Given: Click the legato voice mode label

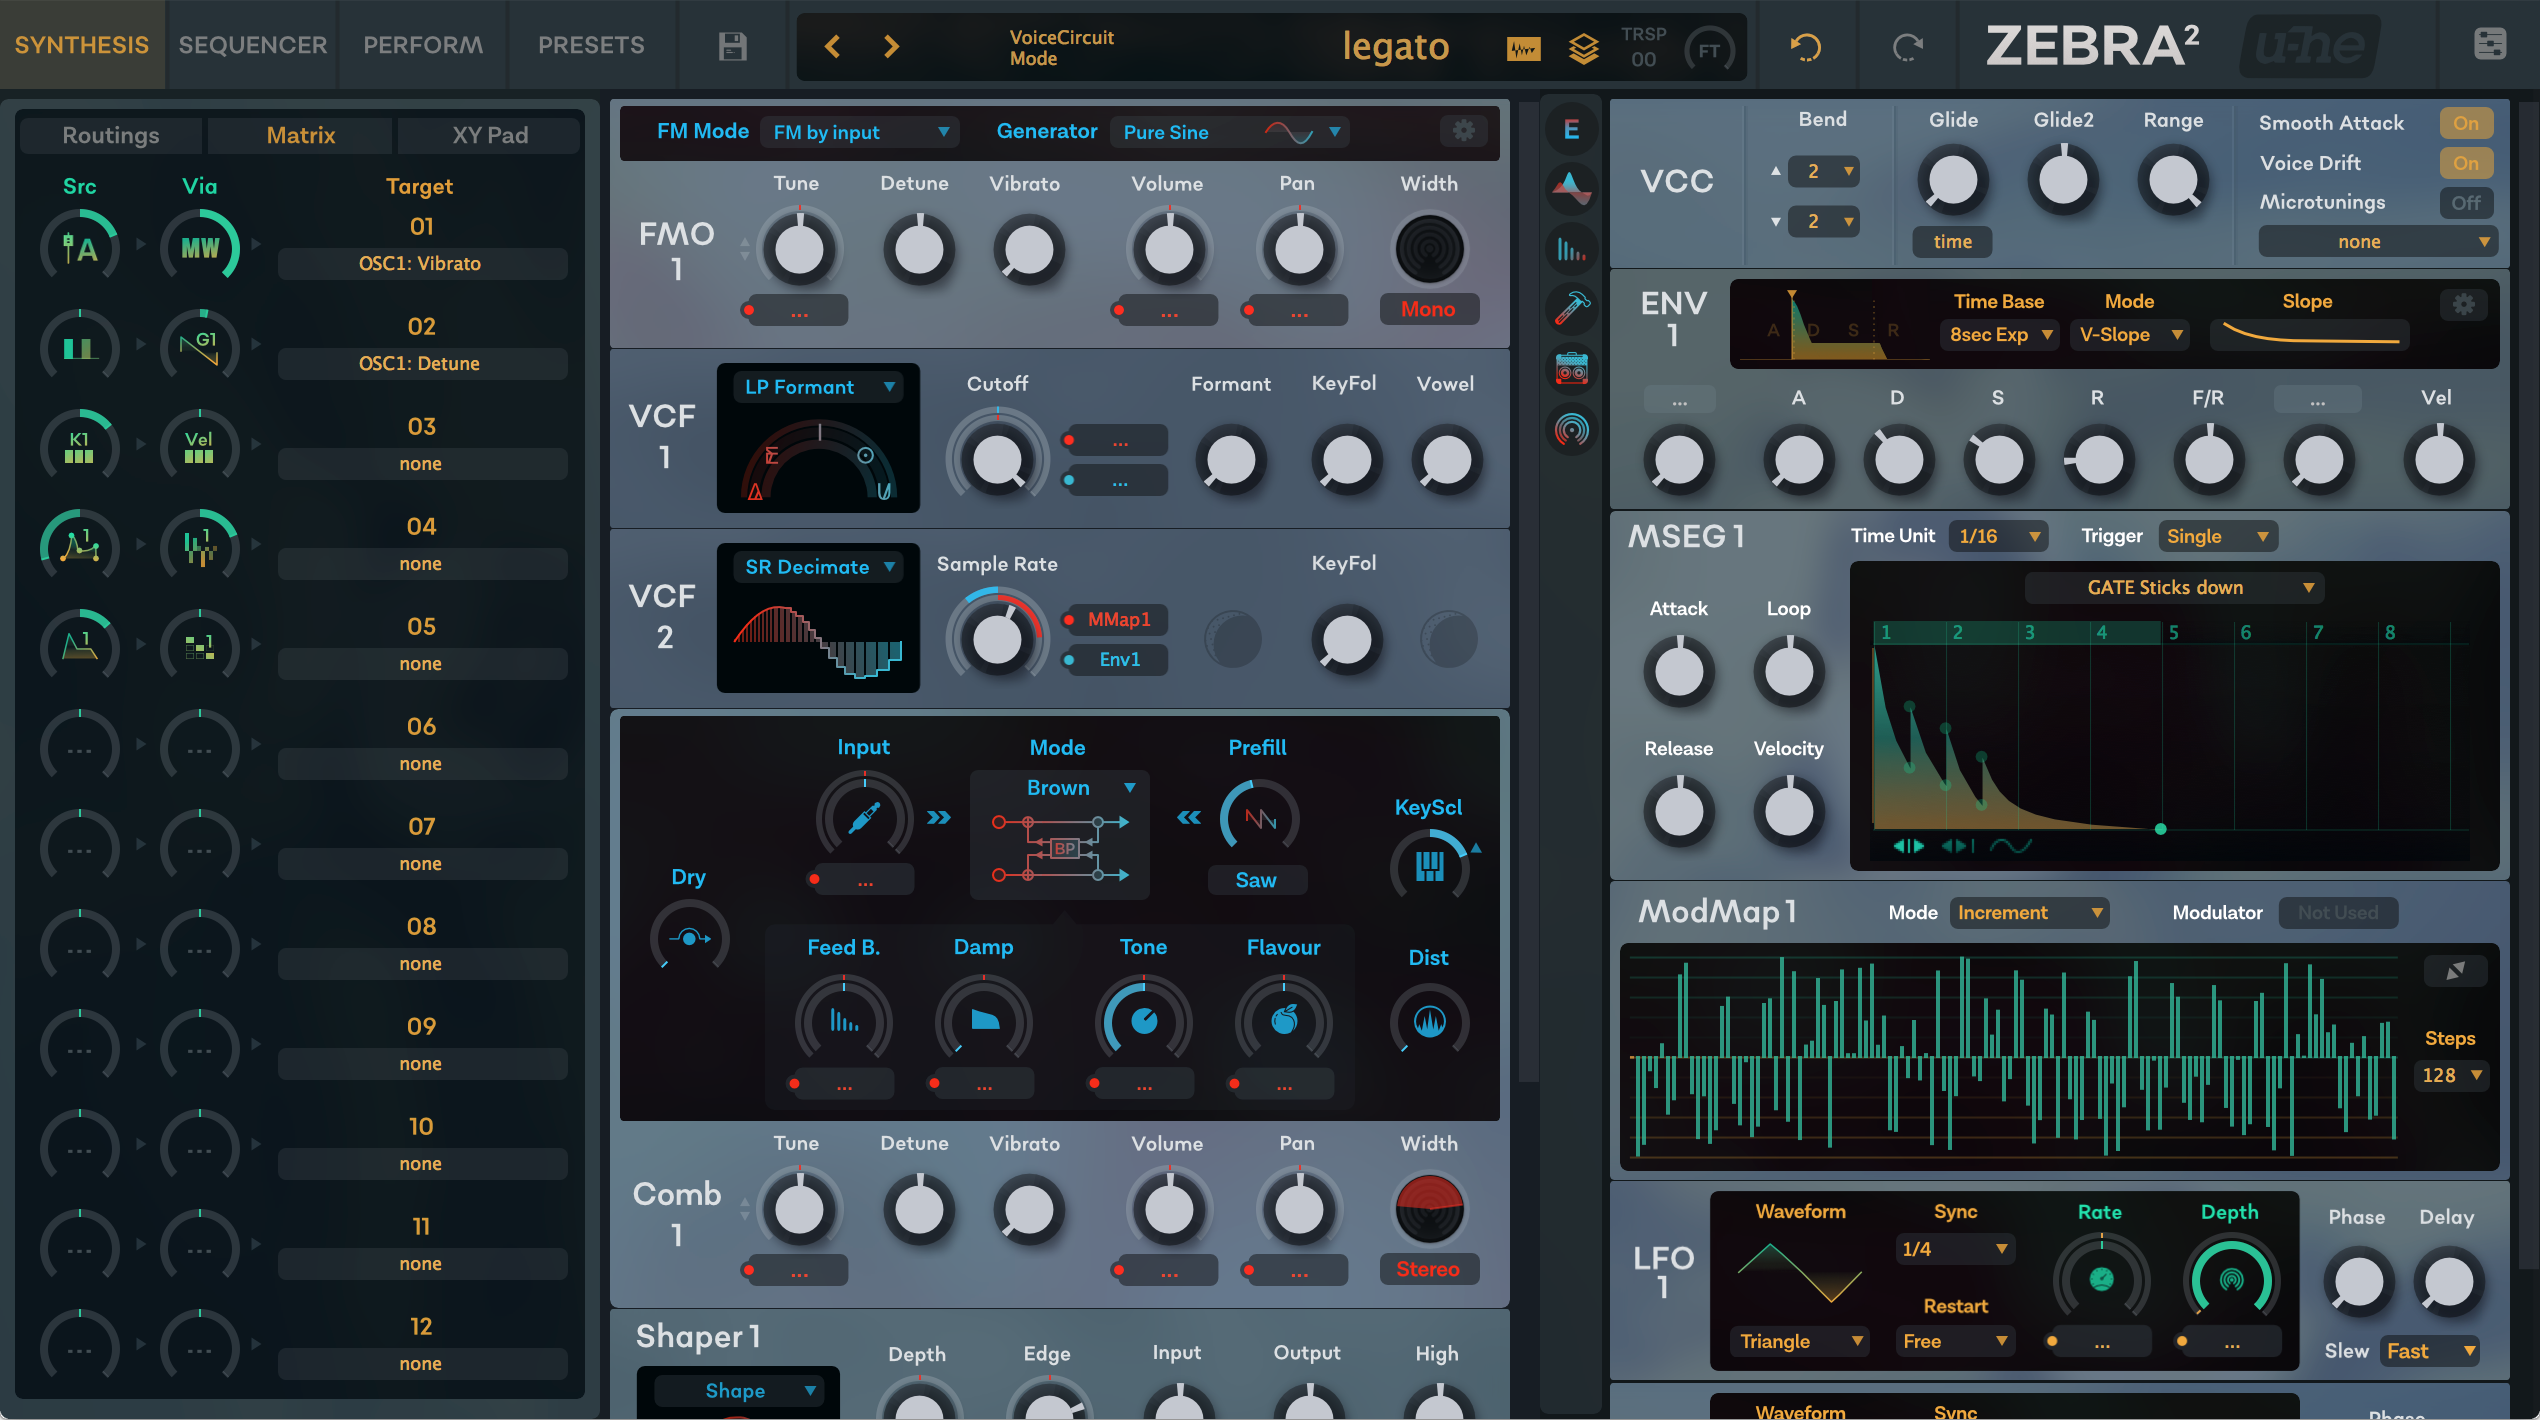Looking at the screenshot, I should coord(1395,46).
